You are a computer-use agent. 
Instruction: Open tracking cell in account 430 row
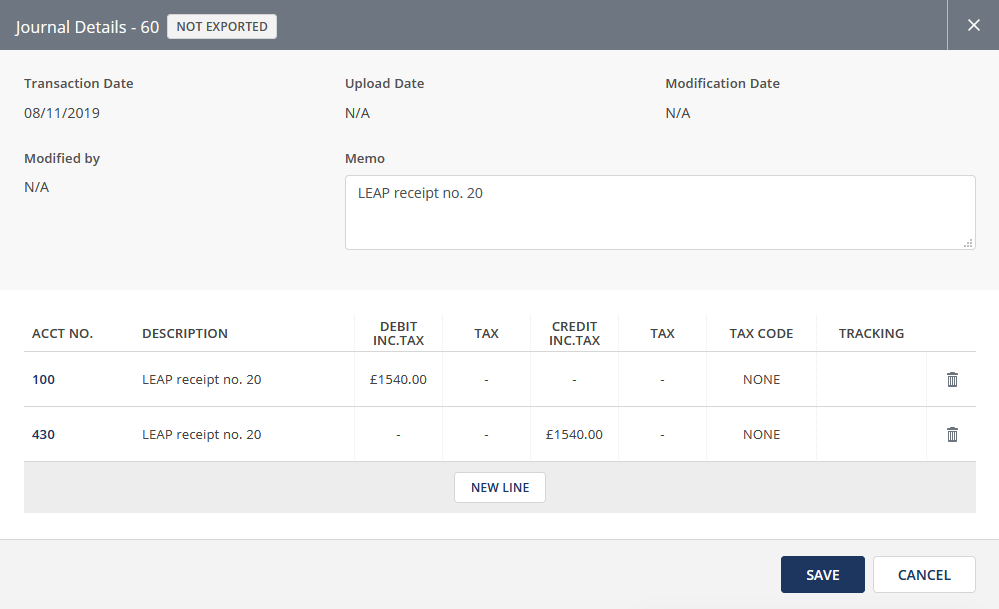(x=871, y=435)
